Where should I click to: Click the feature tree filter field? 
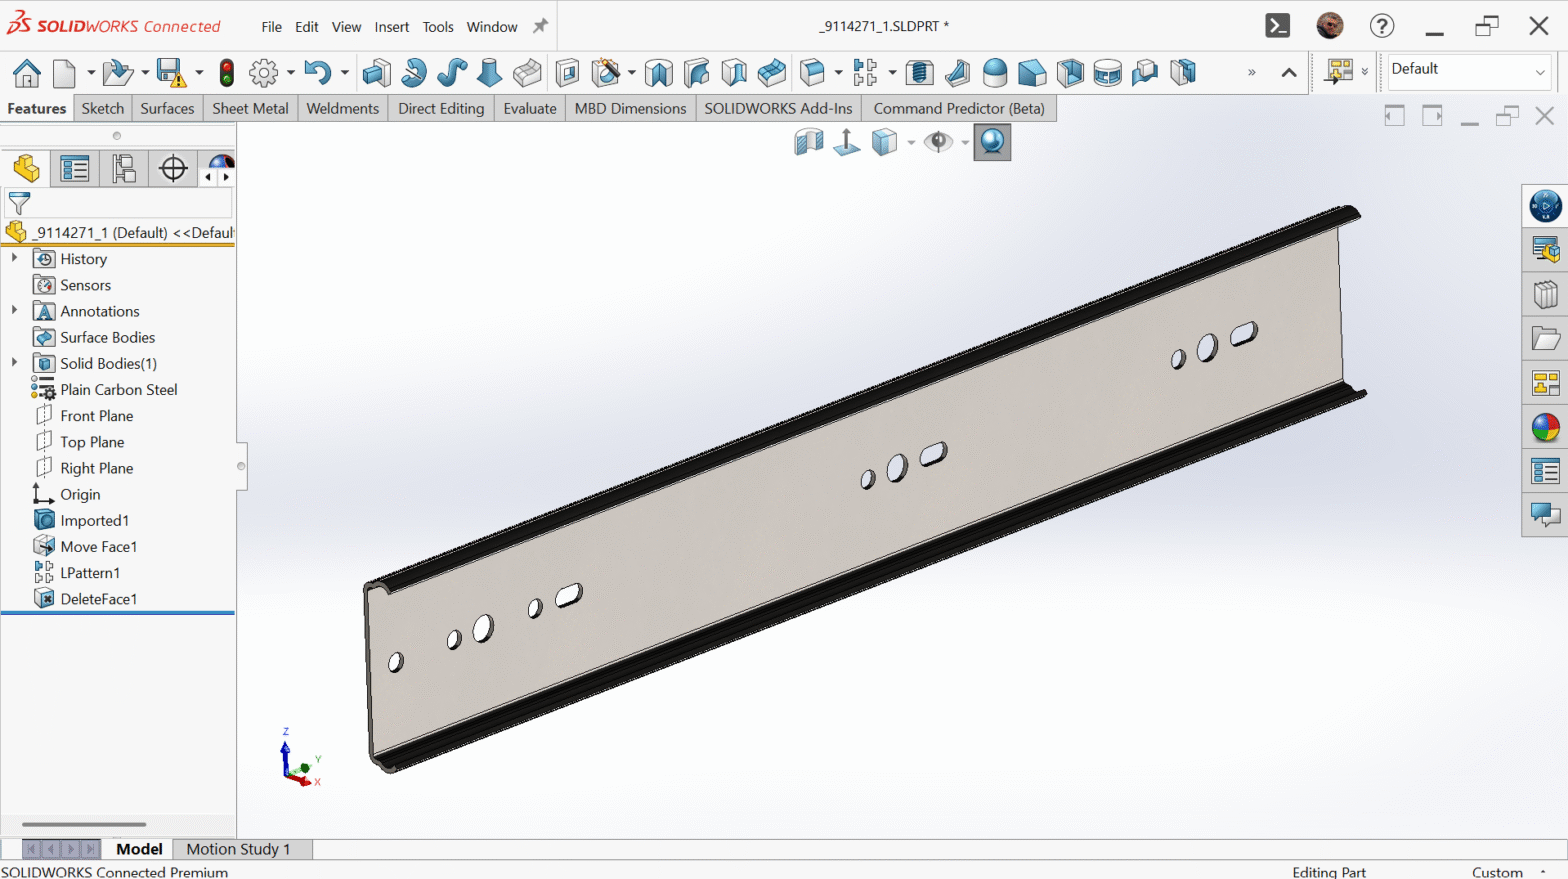[x=119, y=203]
